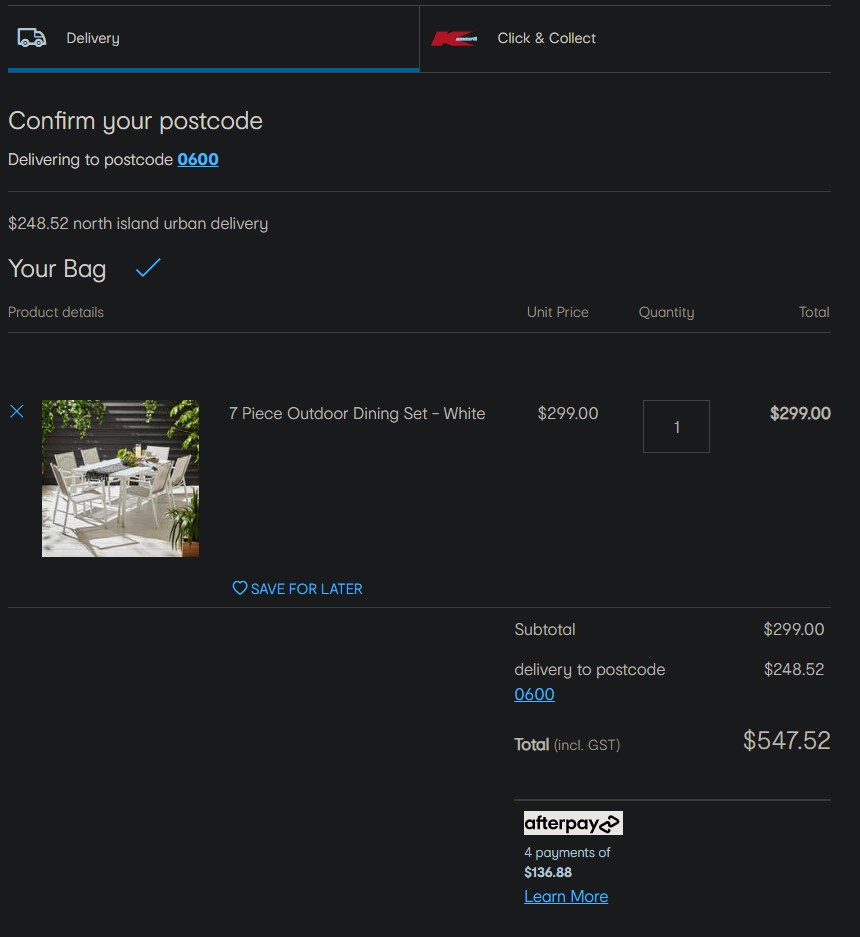Click the Your Bag heading

pos(57,268)
